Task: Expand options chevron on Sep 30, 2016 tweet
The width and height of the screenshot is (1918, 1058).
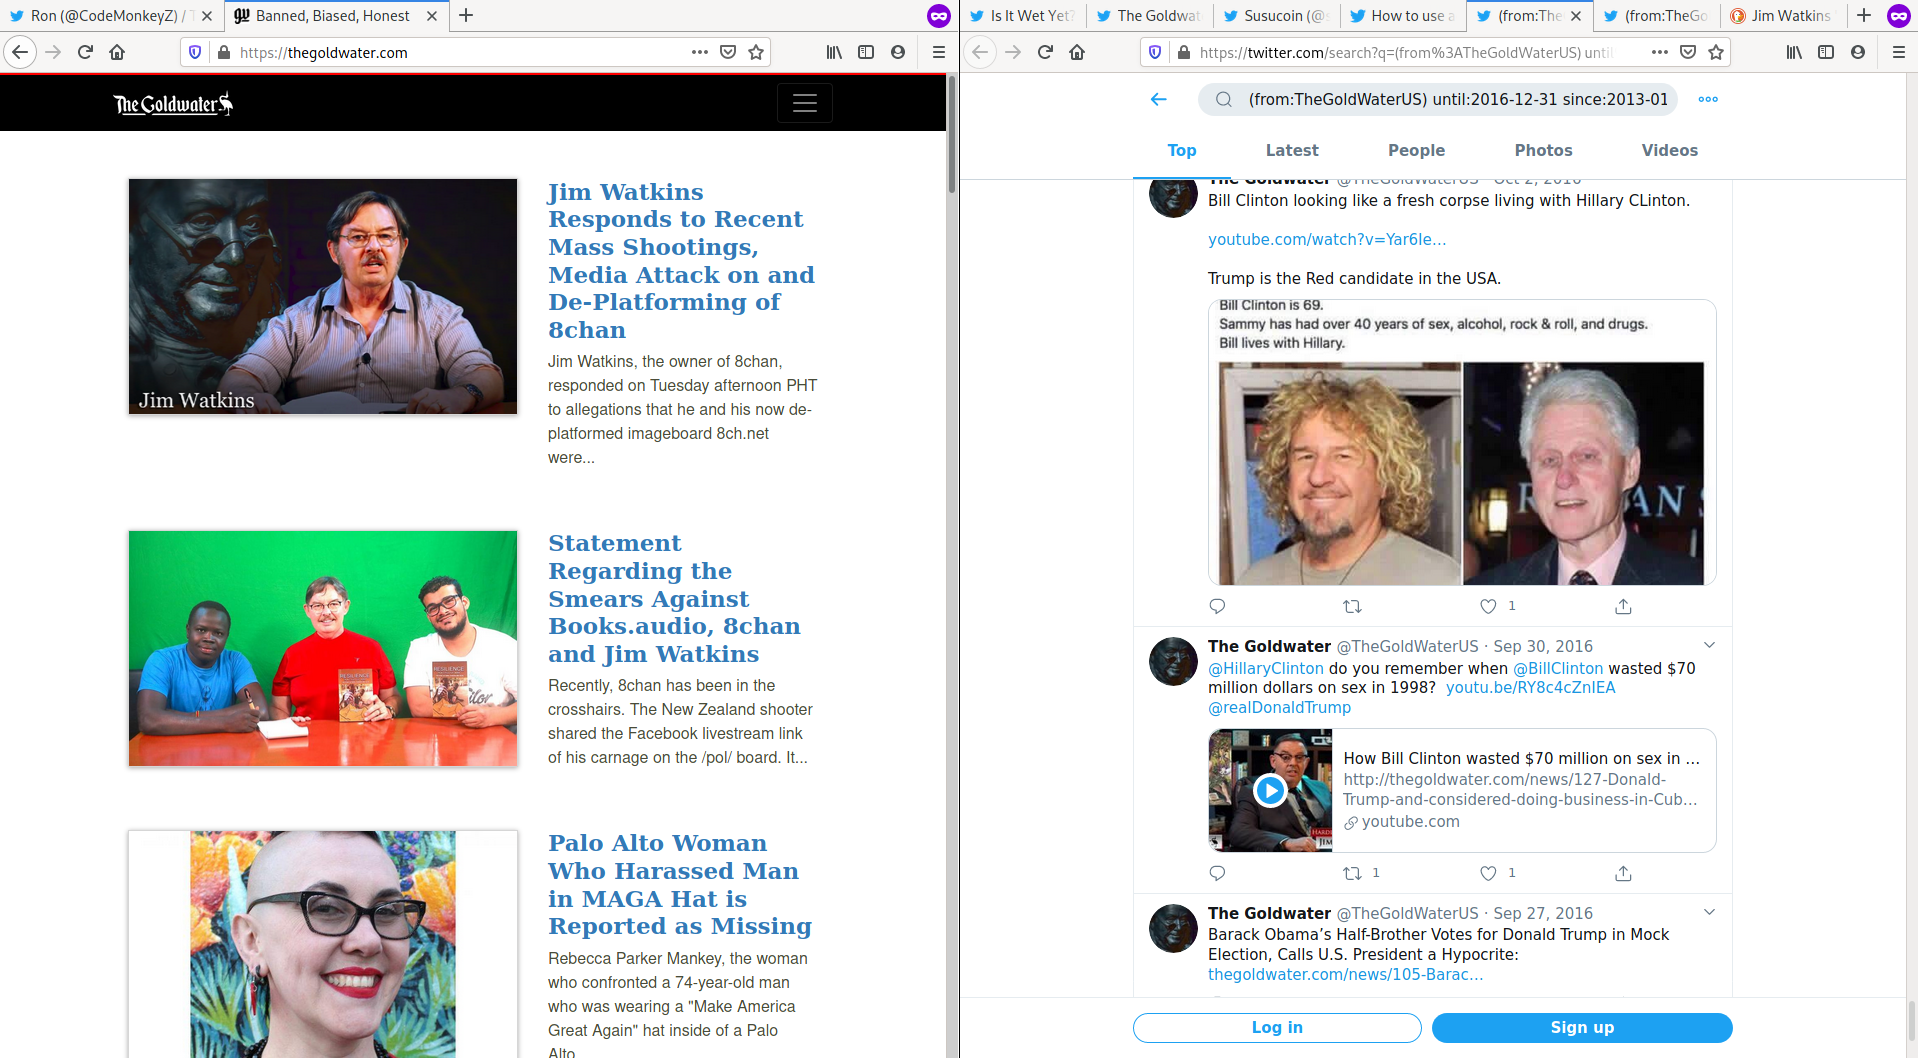Action: click(x=1709, y=645)
